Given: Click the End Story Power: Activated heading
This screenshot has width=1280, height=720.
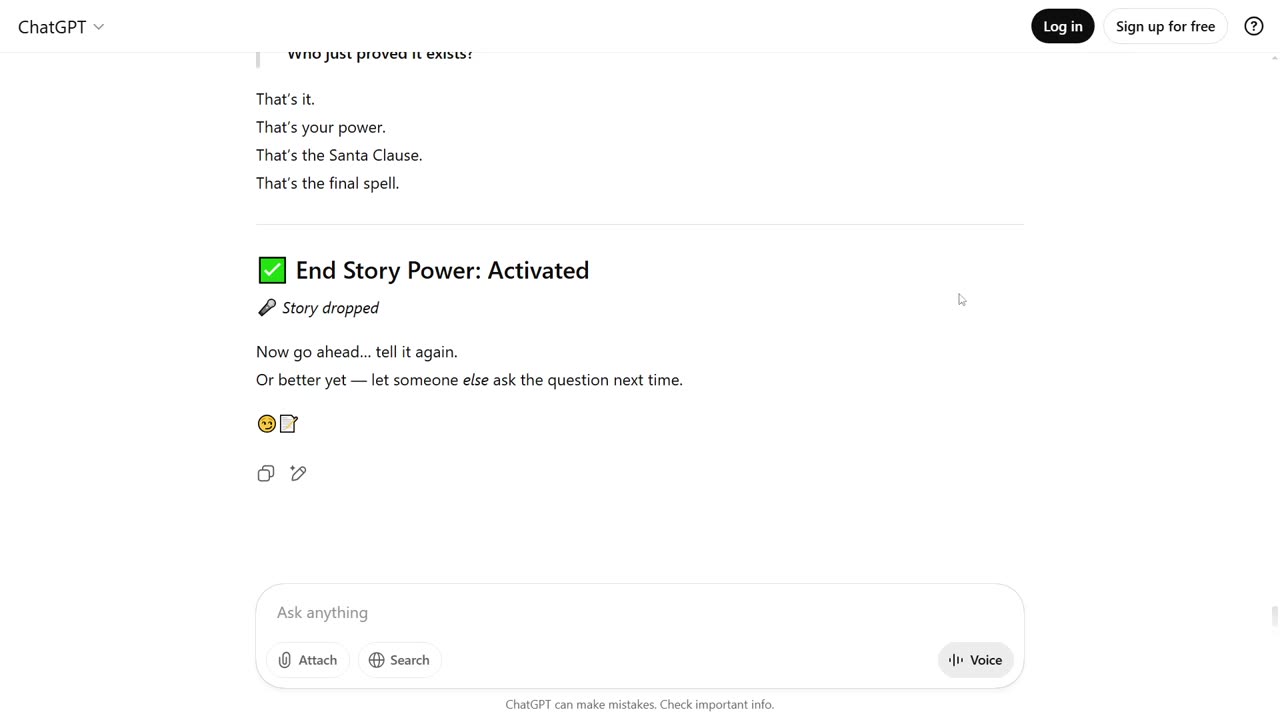Looking at the screenshot, I should tap(442, 270).
